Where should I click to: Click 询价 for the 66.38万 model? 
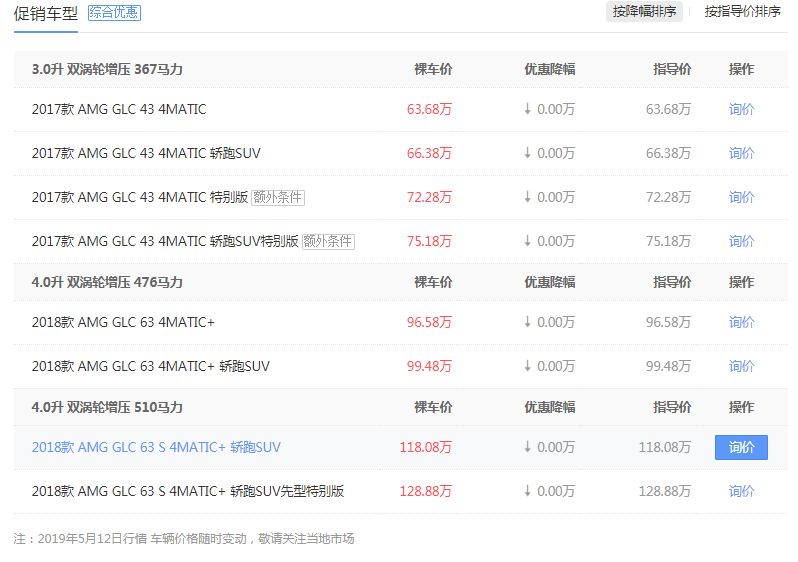pyautogui.click(x=742, y=153)
